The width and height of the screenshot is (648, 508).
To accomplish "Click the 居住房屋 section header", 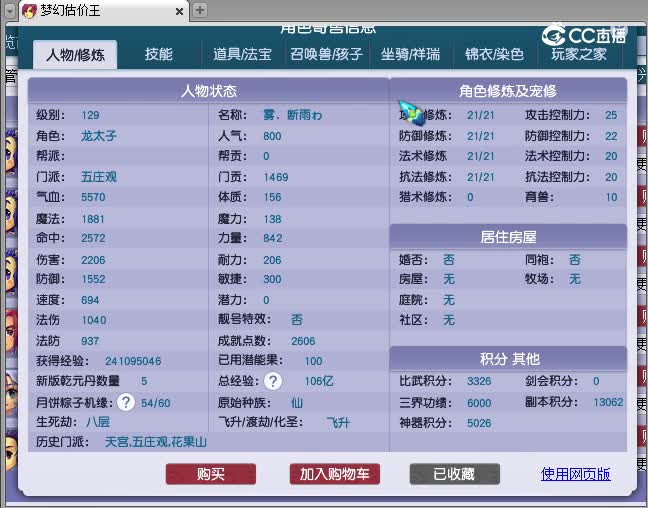I will [508, 237].
